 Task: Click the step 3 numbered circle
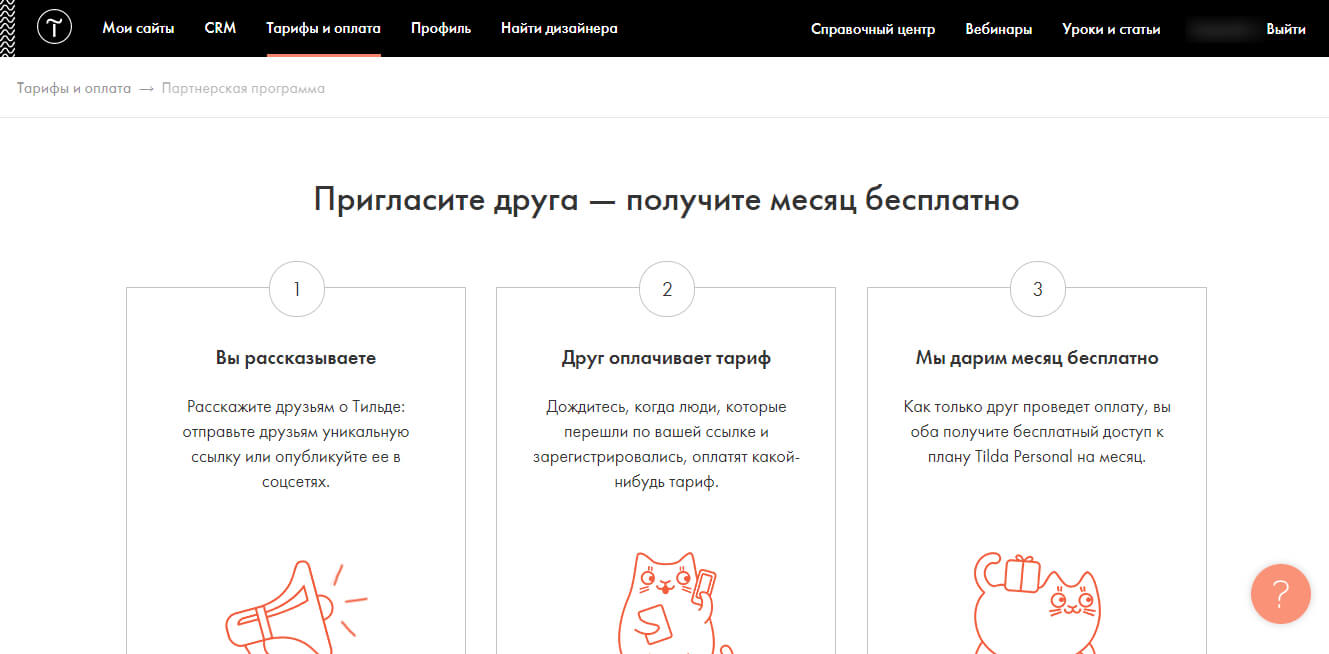[1037, 289]
